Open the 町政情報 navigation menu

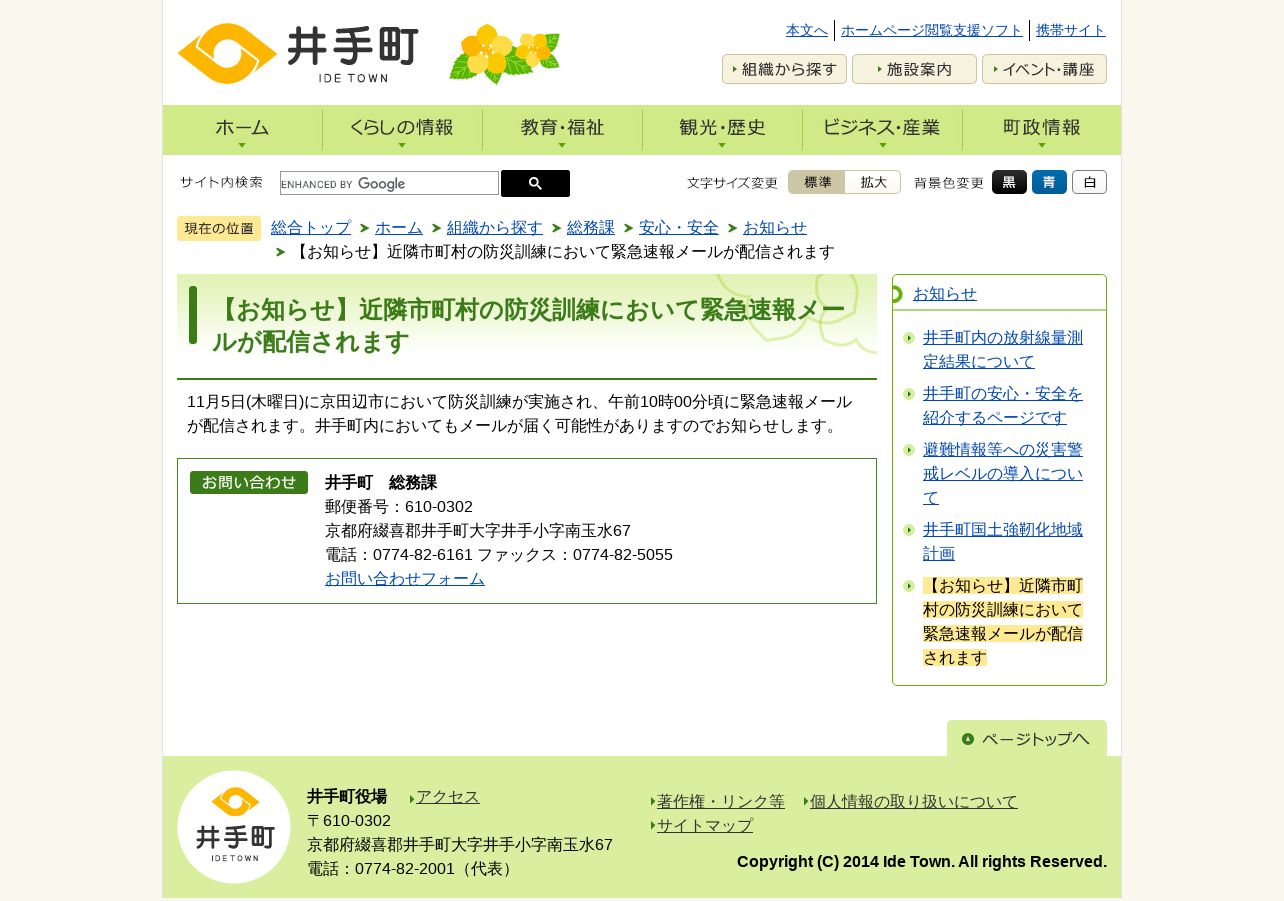click(x=1042, y=130)
